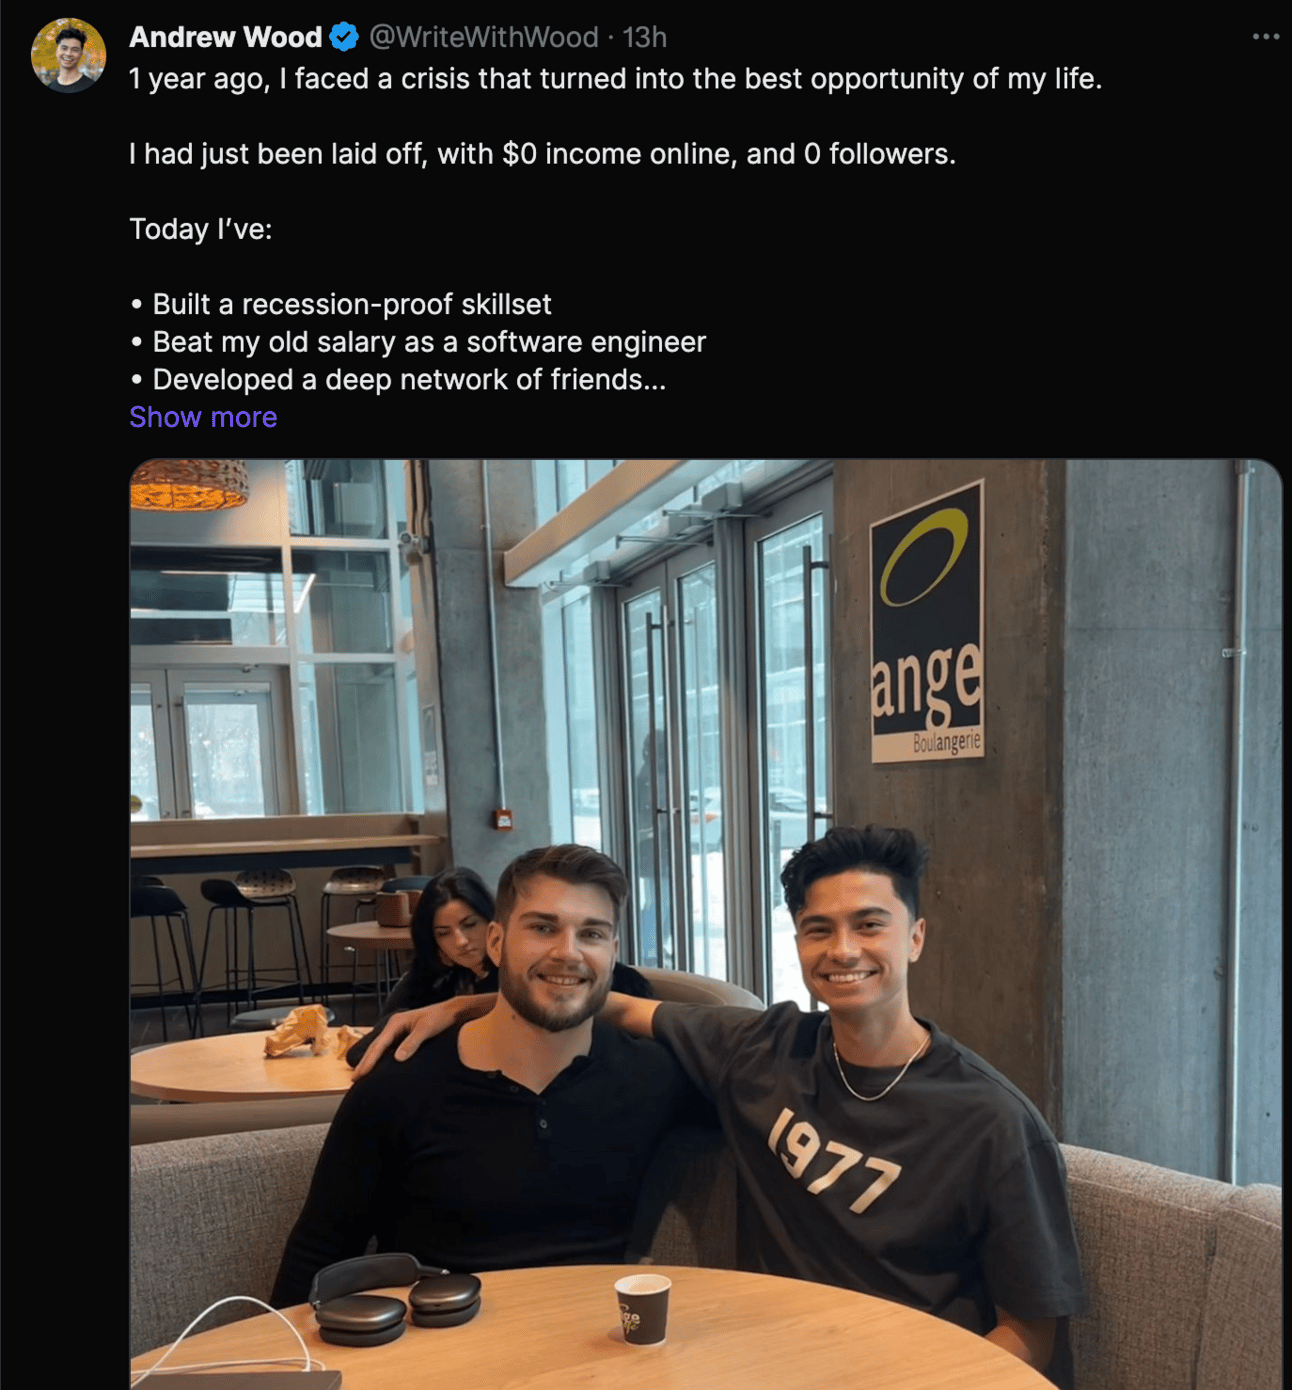Click the "Today I've:" text line

[x=201, y=229]
